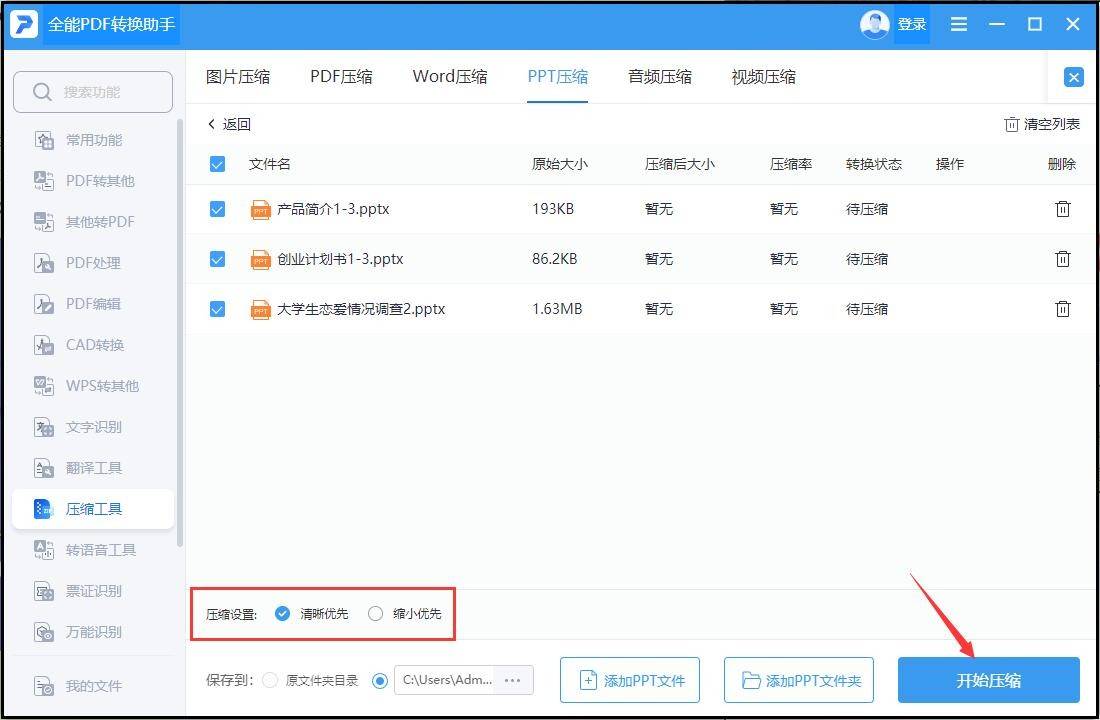Open the 图片压缩 tab
The image size is (1100, 720).
(x=238, y=76)
